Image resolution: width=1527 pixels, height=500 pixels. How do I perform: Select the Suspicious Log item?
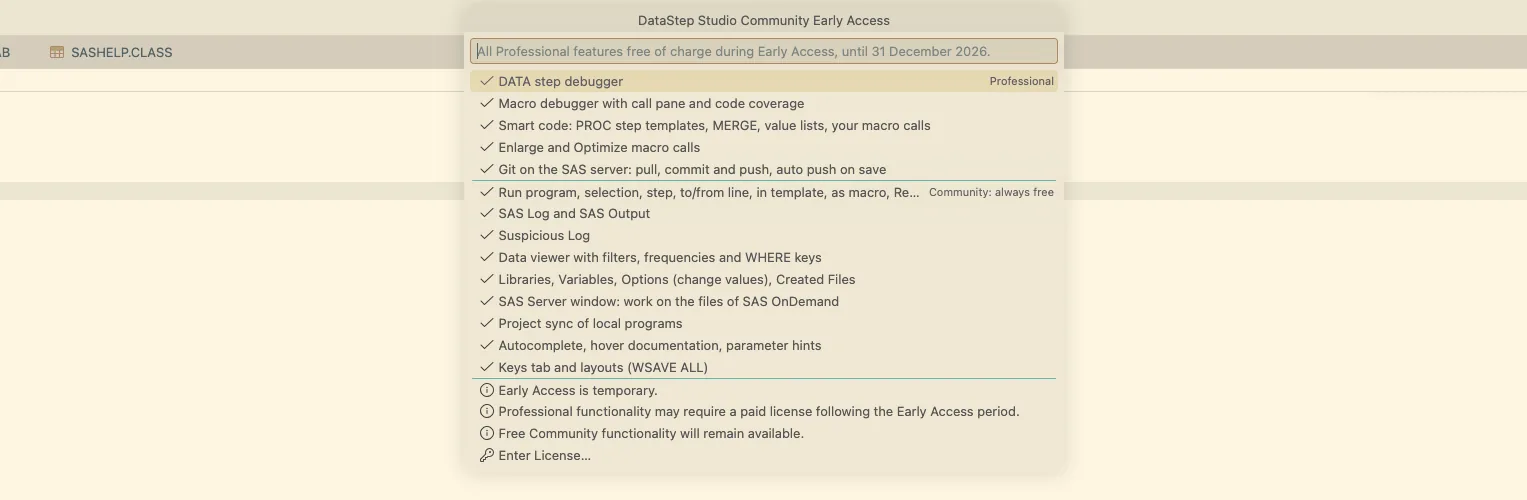pyautogui.click(x=763, y=235)
